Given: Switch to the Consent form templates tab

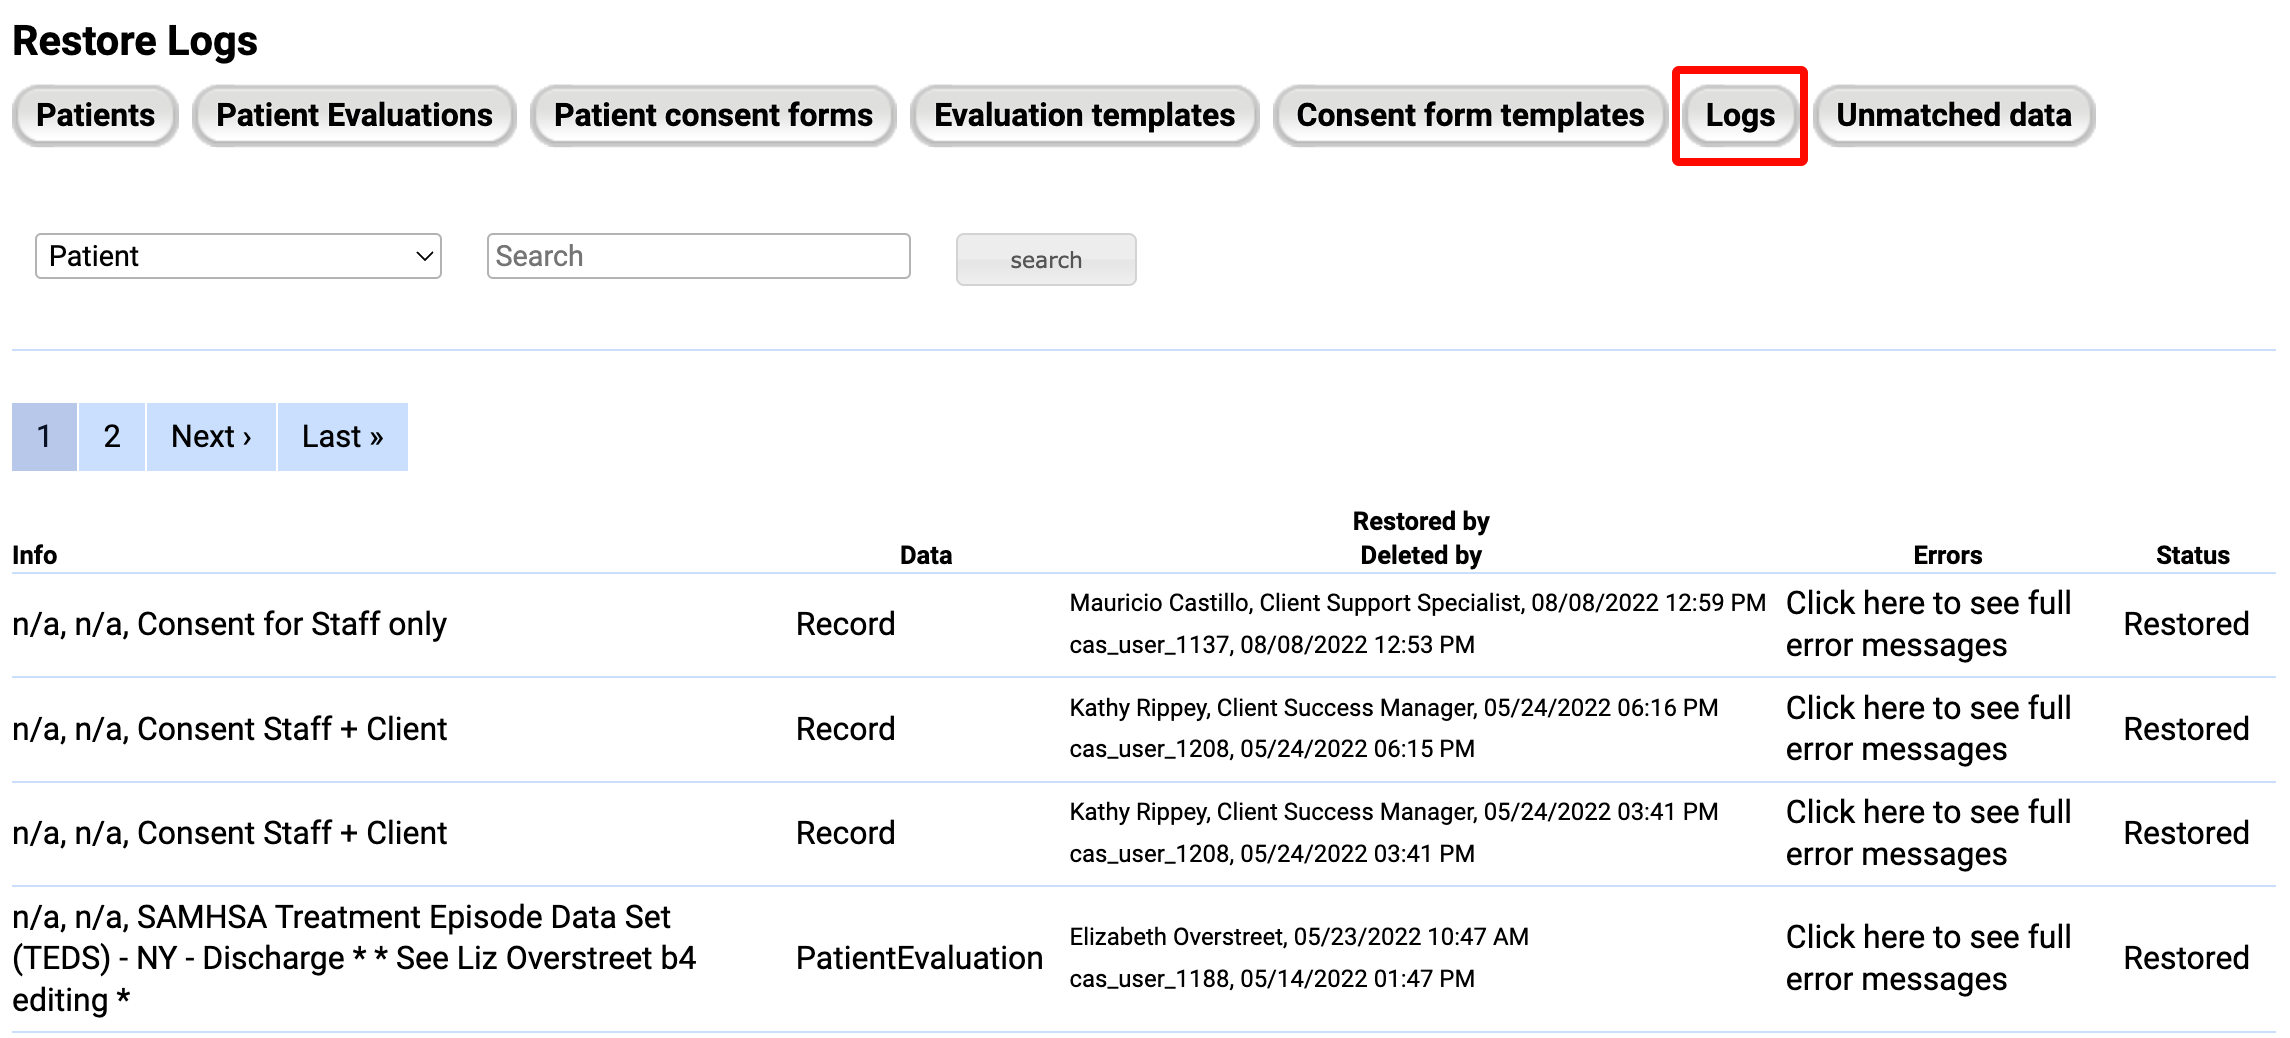Looking at the screenshot, I should coord(1469,115).
